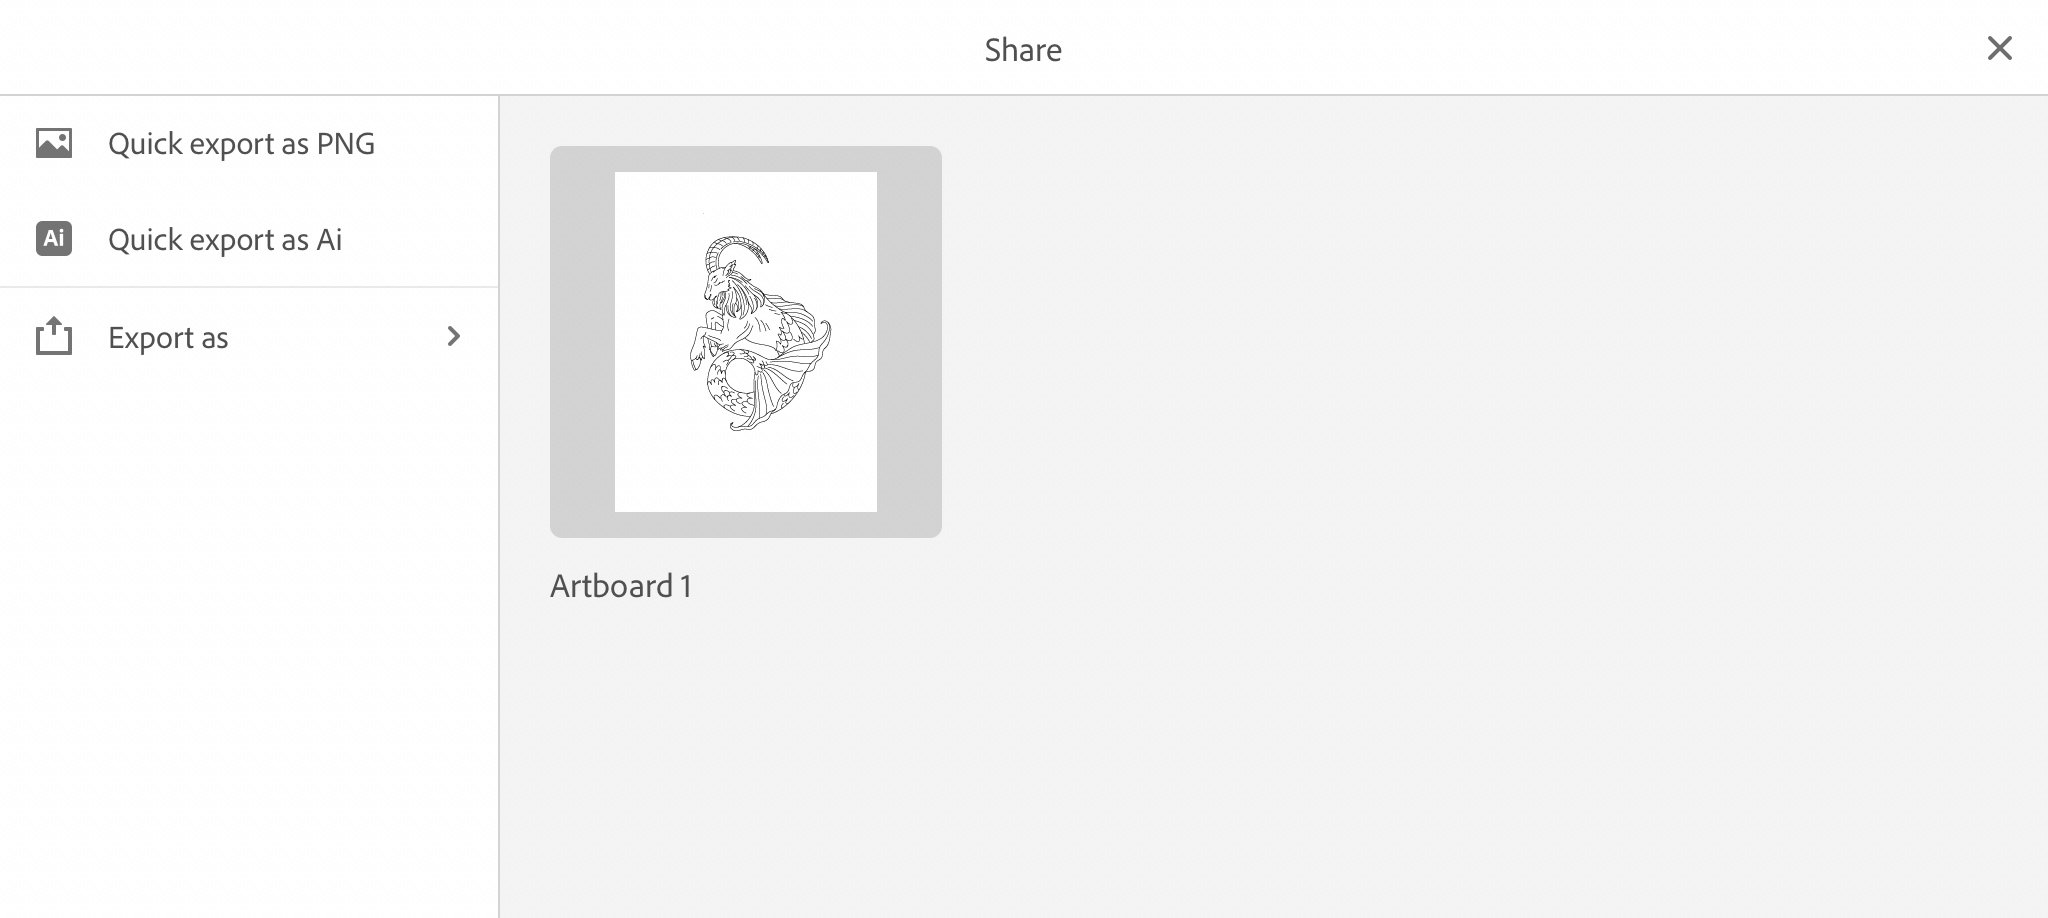2048x918 pixels.
Task: Expand the Export as chevron arrow
Action: (x=454, y=336)
